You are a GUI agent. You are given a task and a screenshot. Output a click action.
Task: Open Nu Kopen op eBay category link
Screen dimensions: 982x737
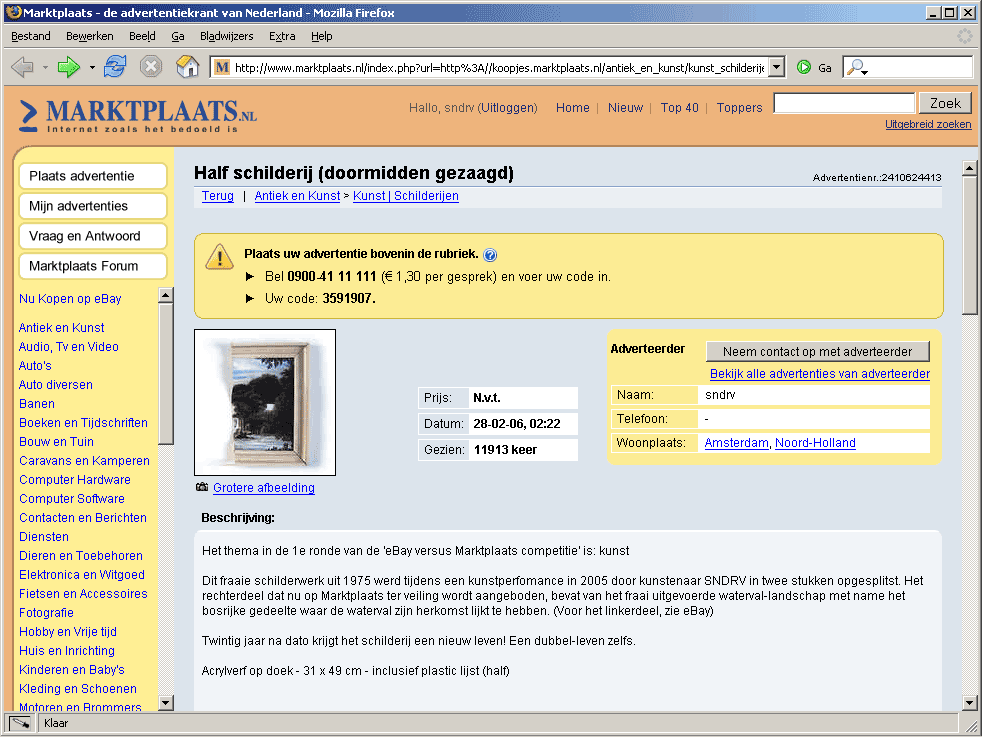click(70, 299)
